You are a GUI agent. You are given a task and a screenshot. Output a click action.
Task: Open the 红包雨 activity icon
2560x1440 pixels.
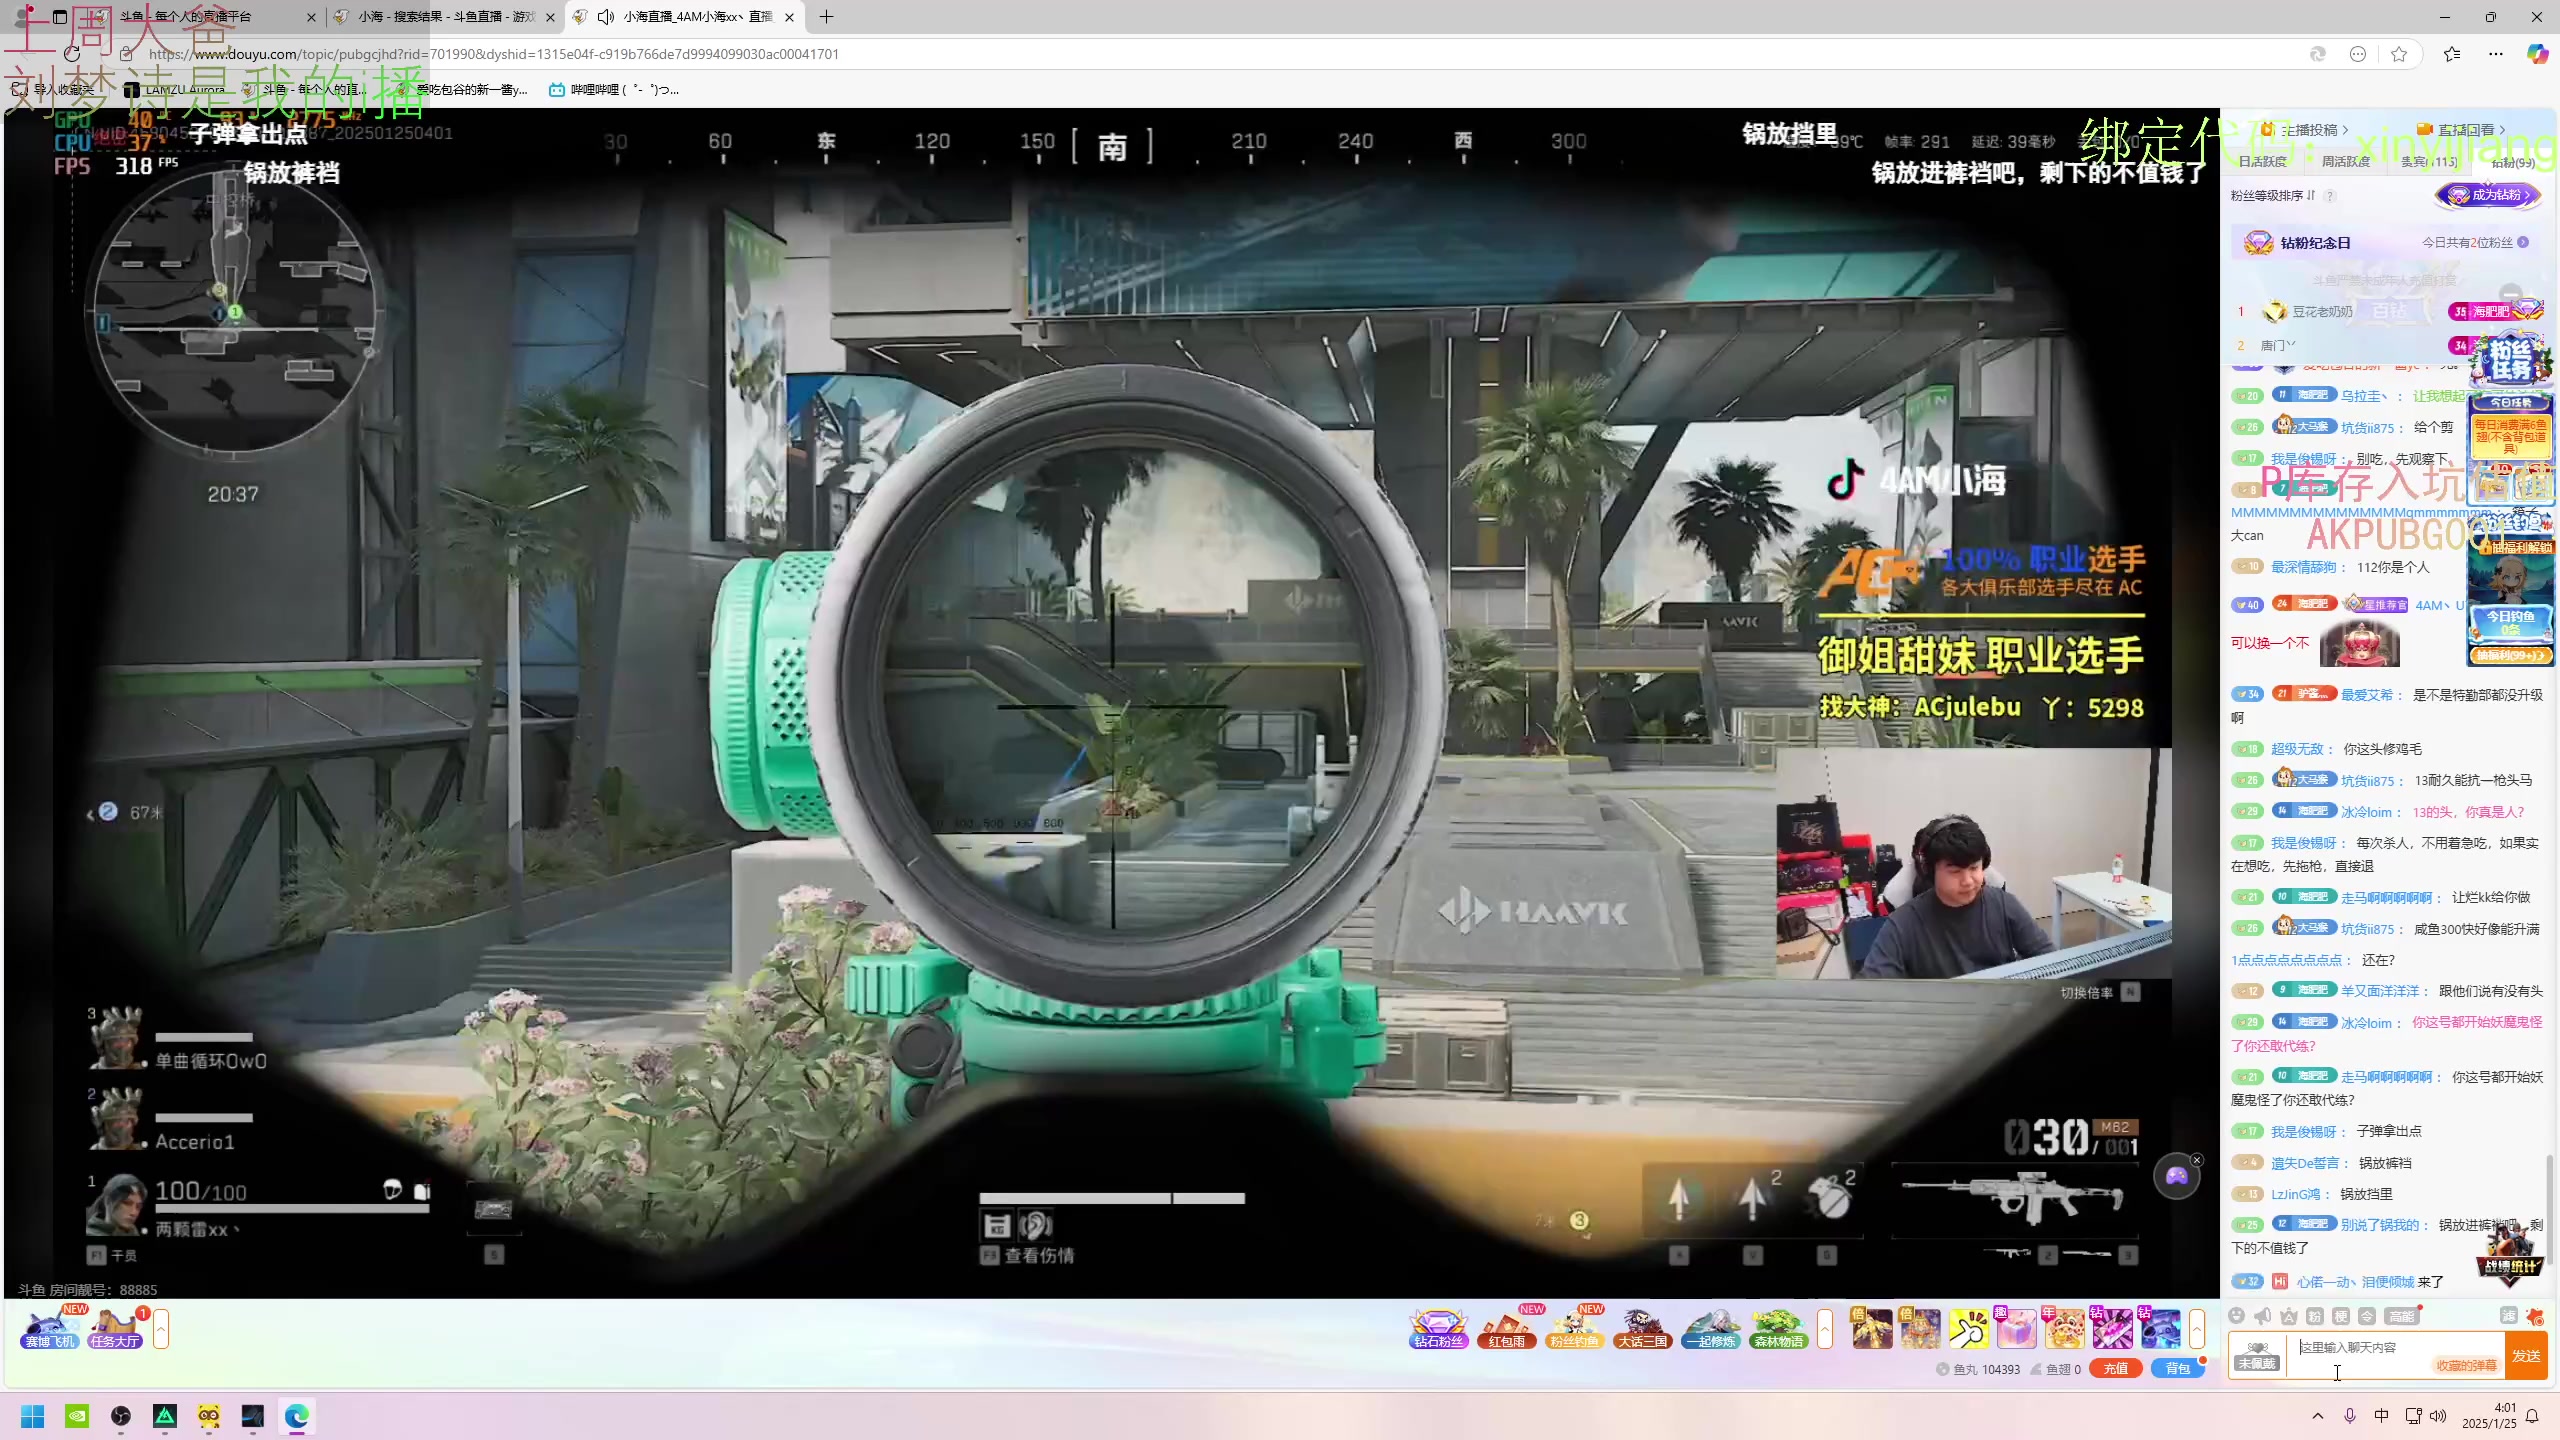pyautogui.click(x=1506, y=1329)
